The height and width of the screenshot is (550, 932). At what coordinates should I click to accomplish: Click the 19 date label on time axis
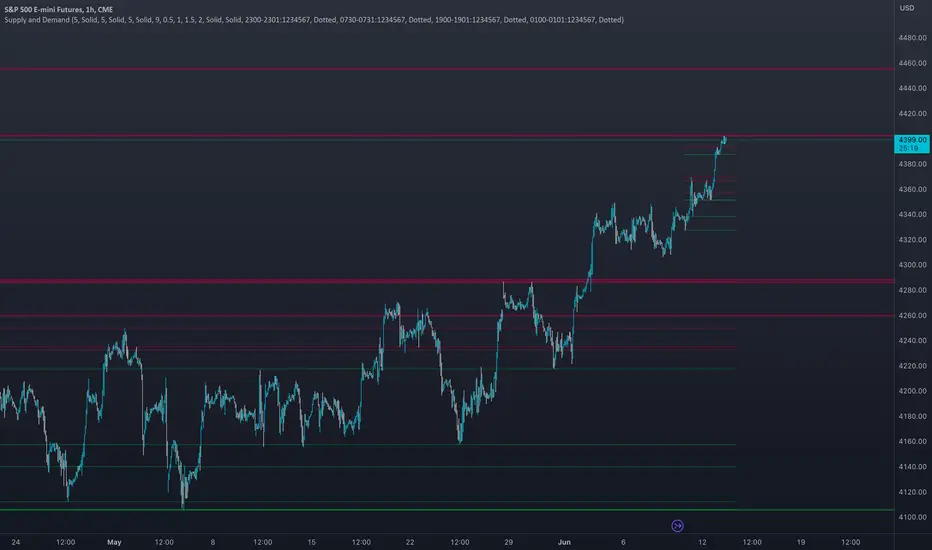pyautogui.click(x=801, y=542)
